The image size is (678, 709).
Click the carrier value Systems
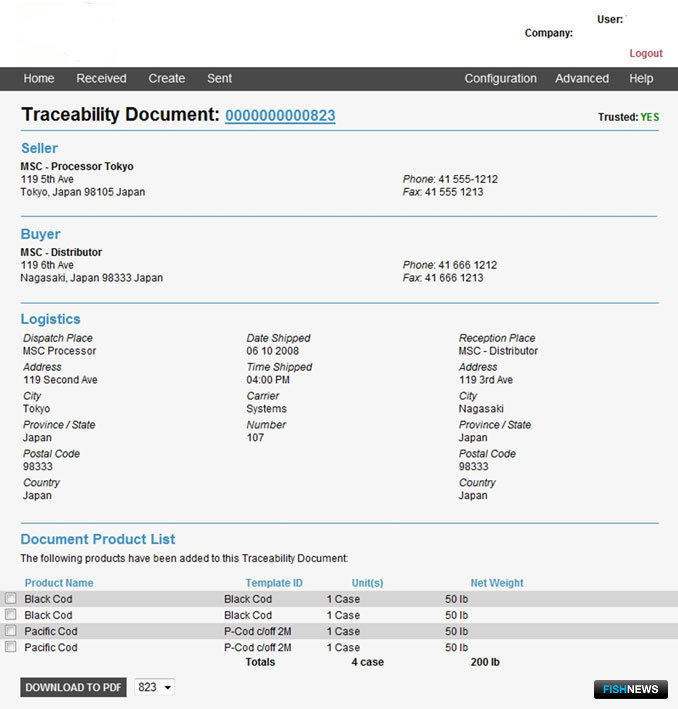266,409
